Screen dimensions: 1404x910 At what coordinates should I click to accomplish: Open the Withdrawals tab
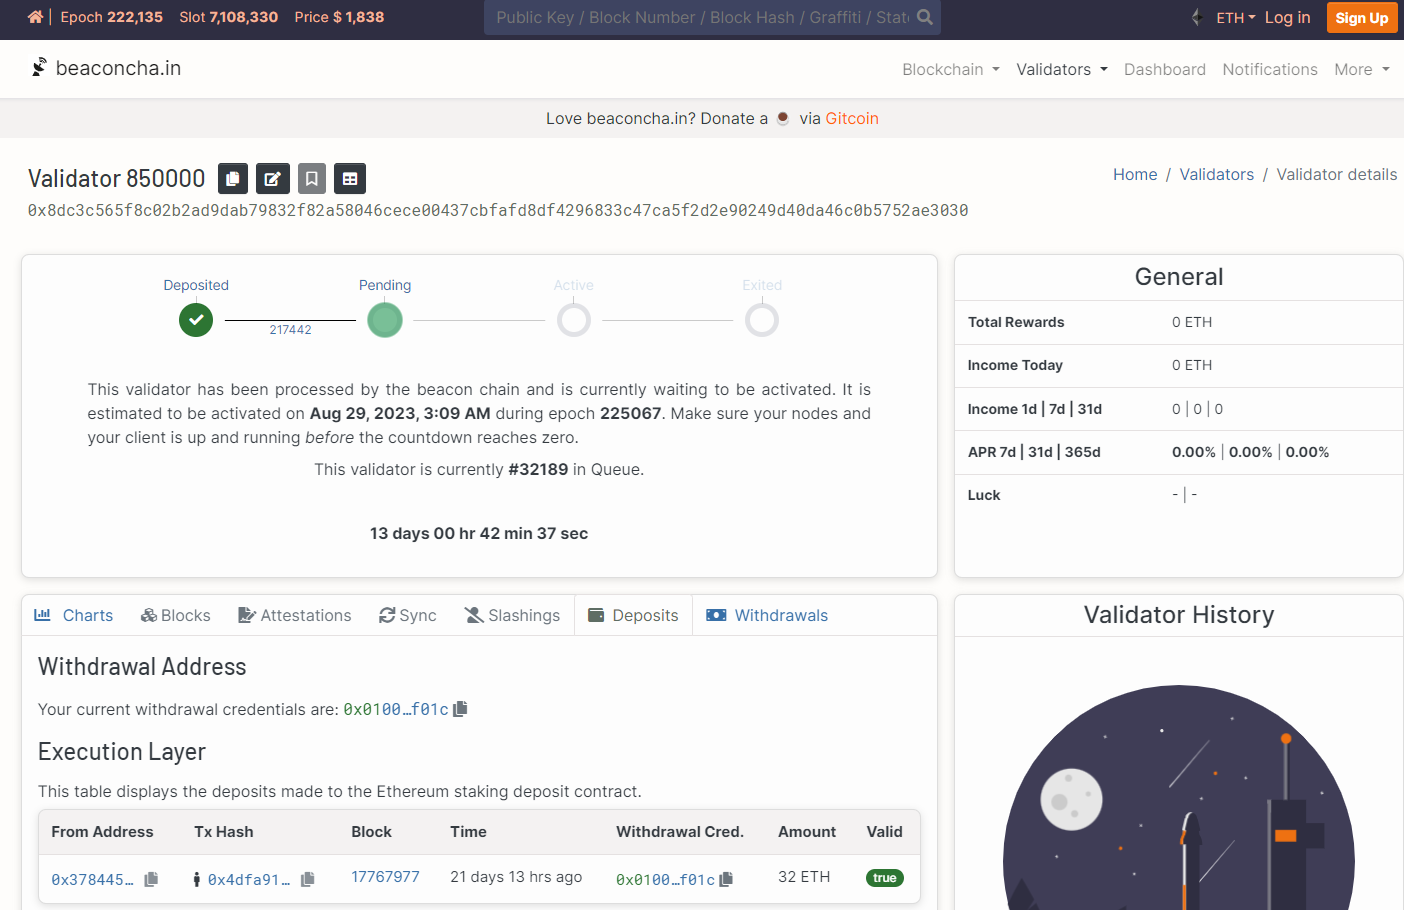[x=767, y=615]
